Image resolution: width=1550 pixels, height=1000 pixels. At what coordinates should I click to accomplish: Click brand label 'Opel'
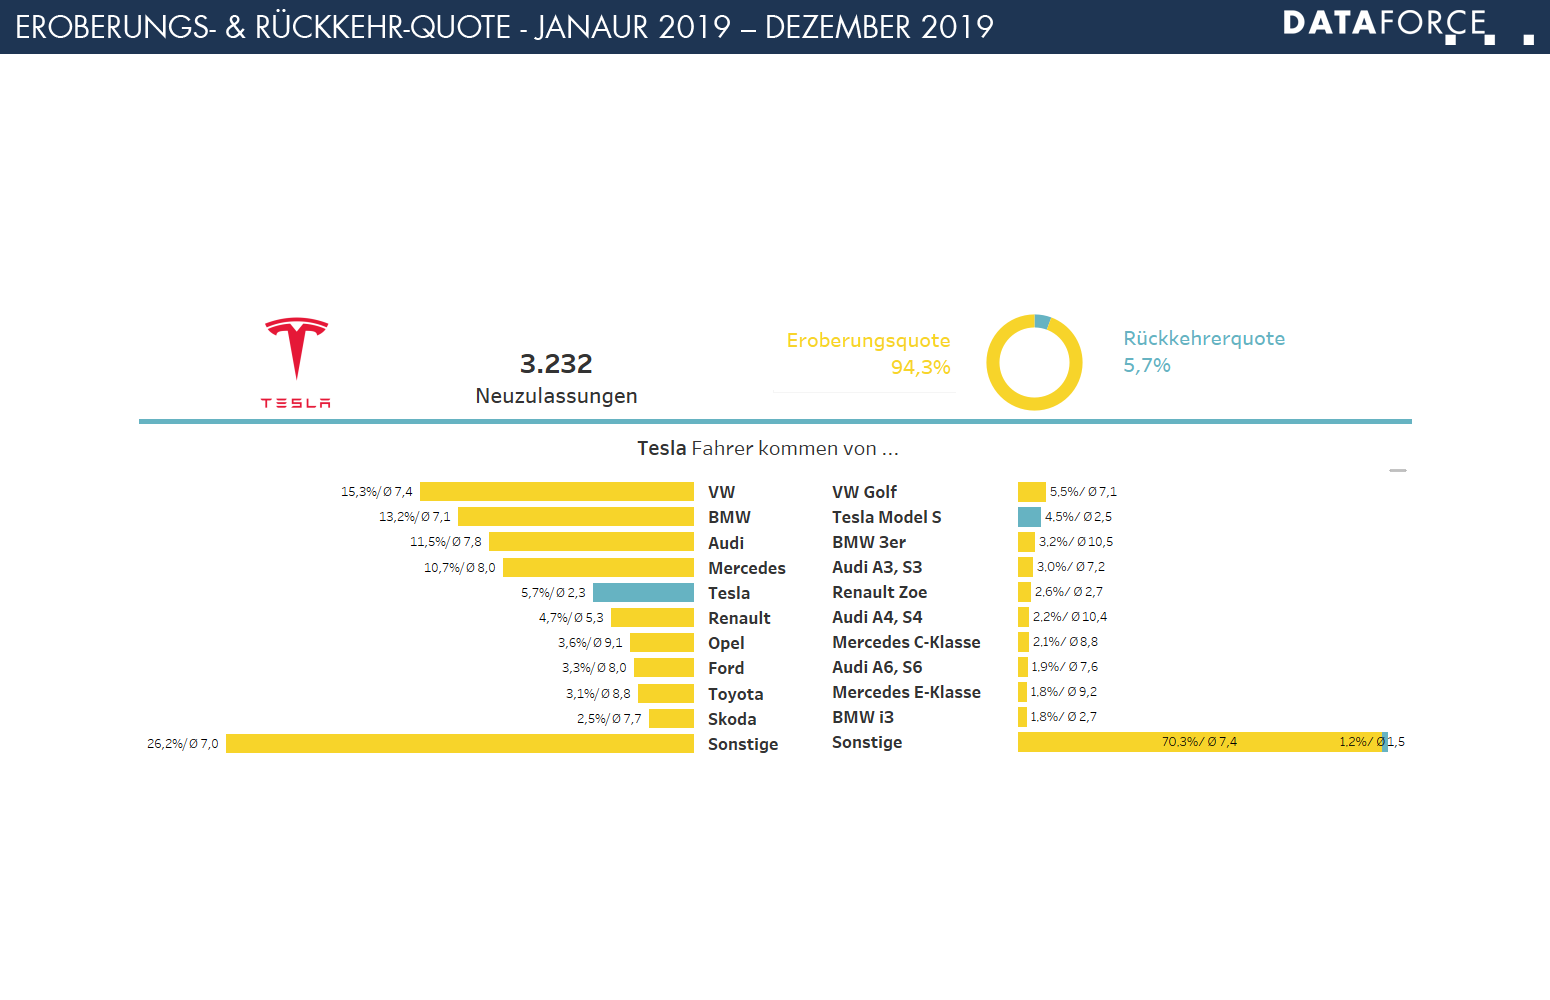[x=726, y=643]
